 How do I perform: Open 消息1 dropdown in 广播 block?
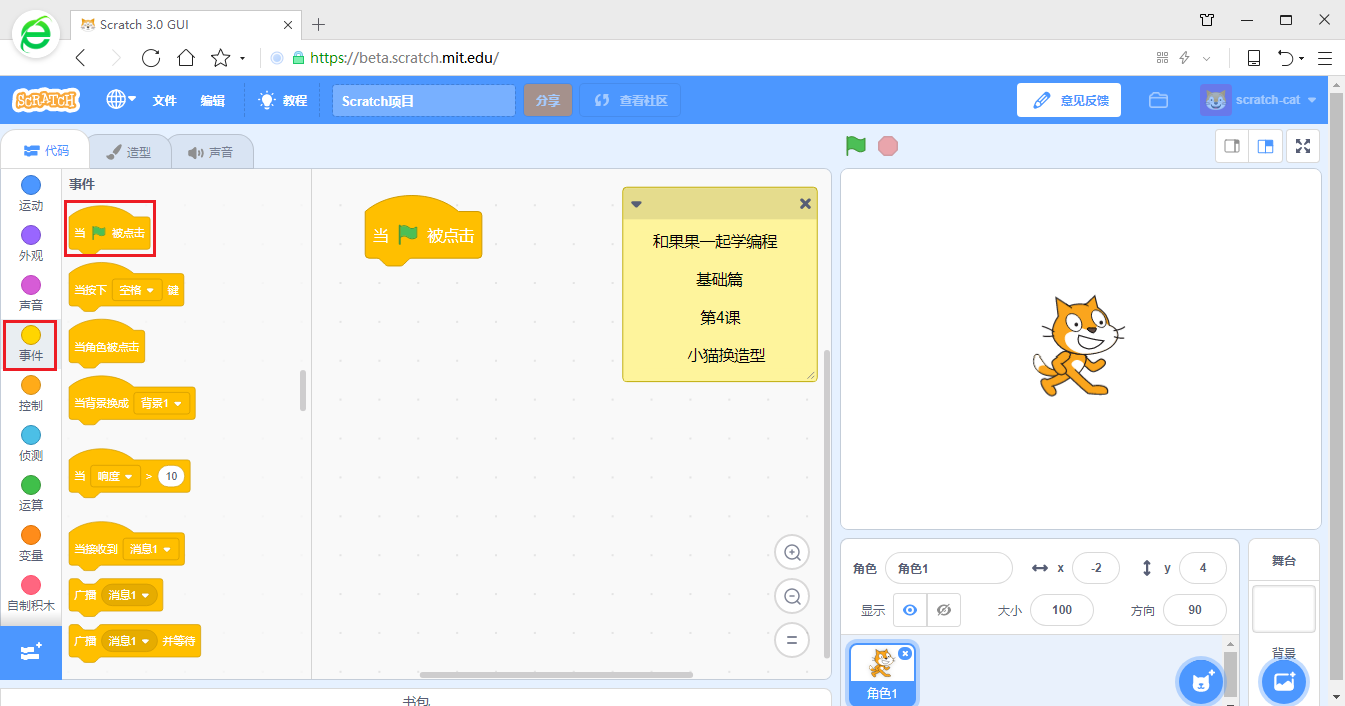tap(129, 595)
